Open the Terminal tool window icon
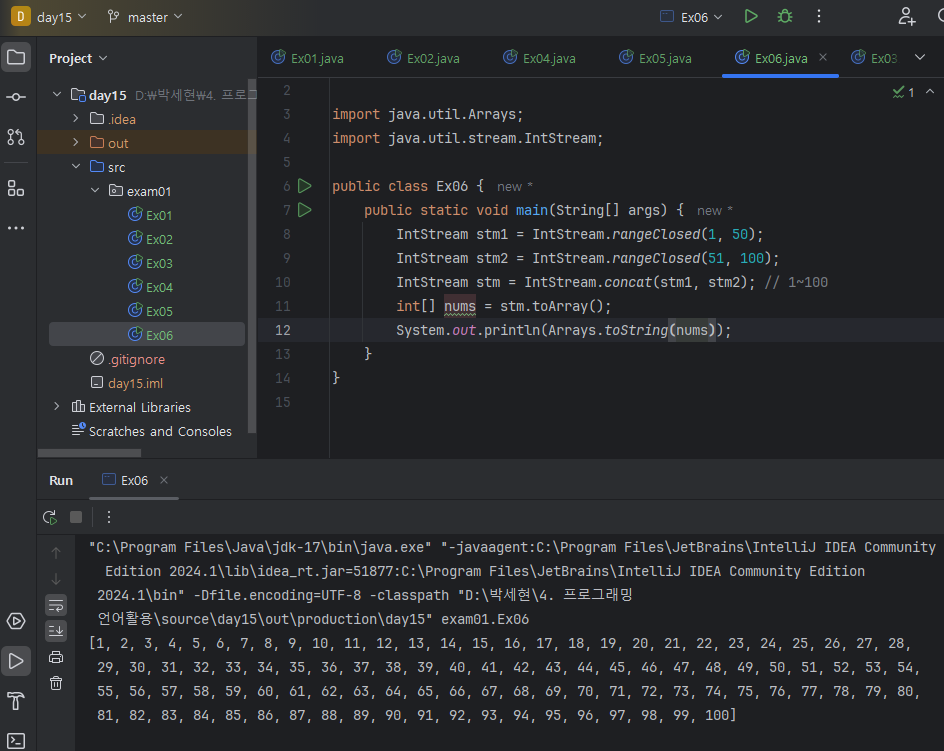944x751 pixels. (x=16, y=741)
